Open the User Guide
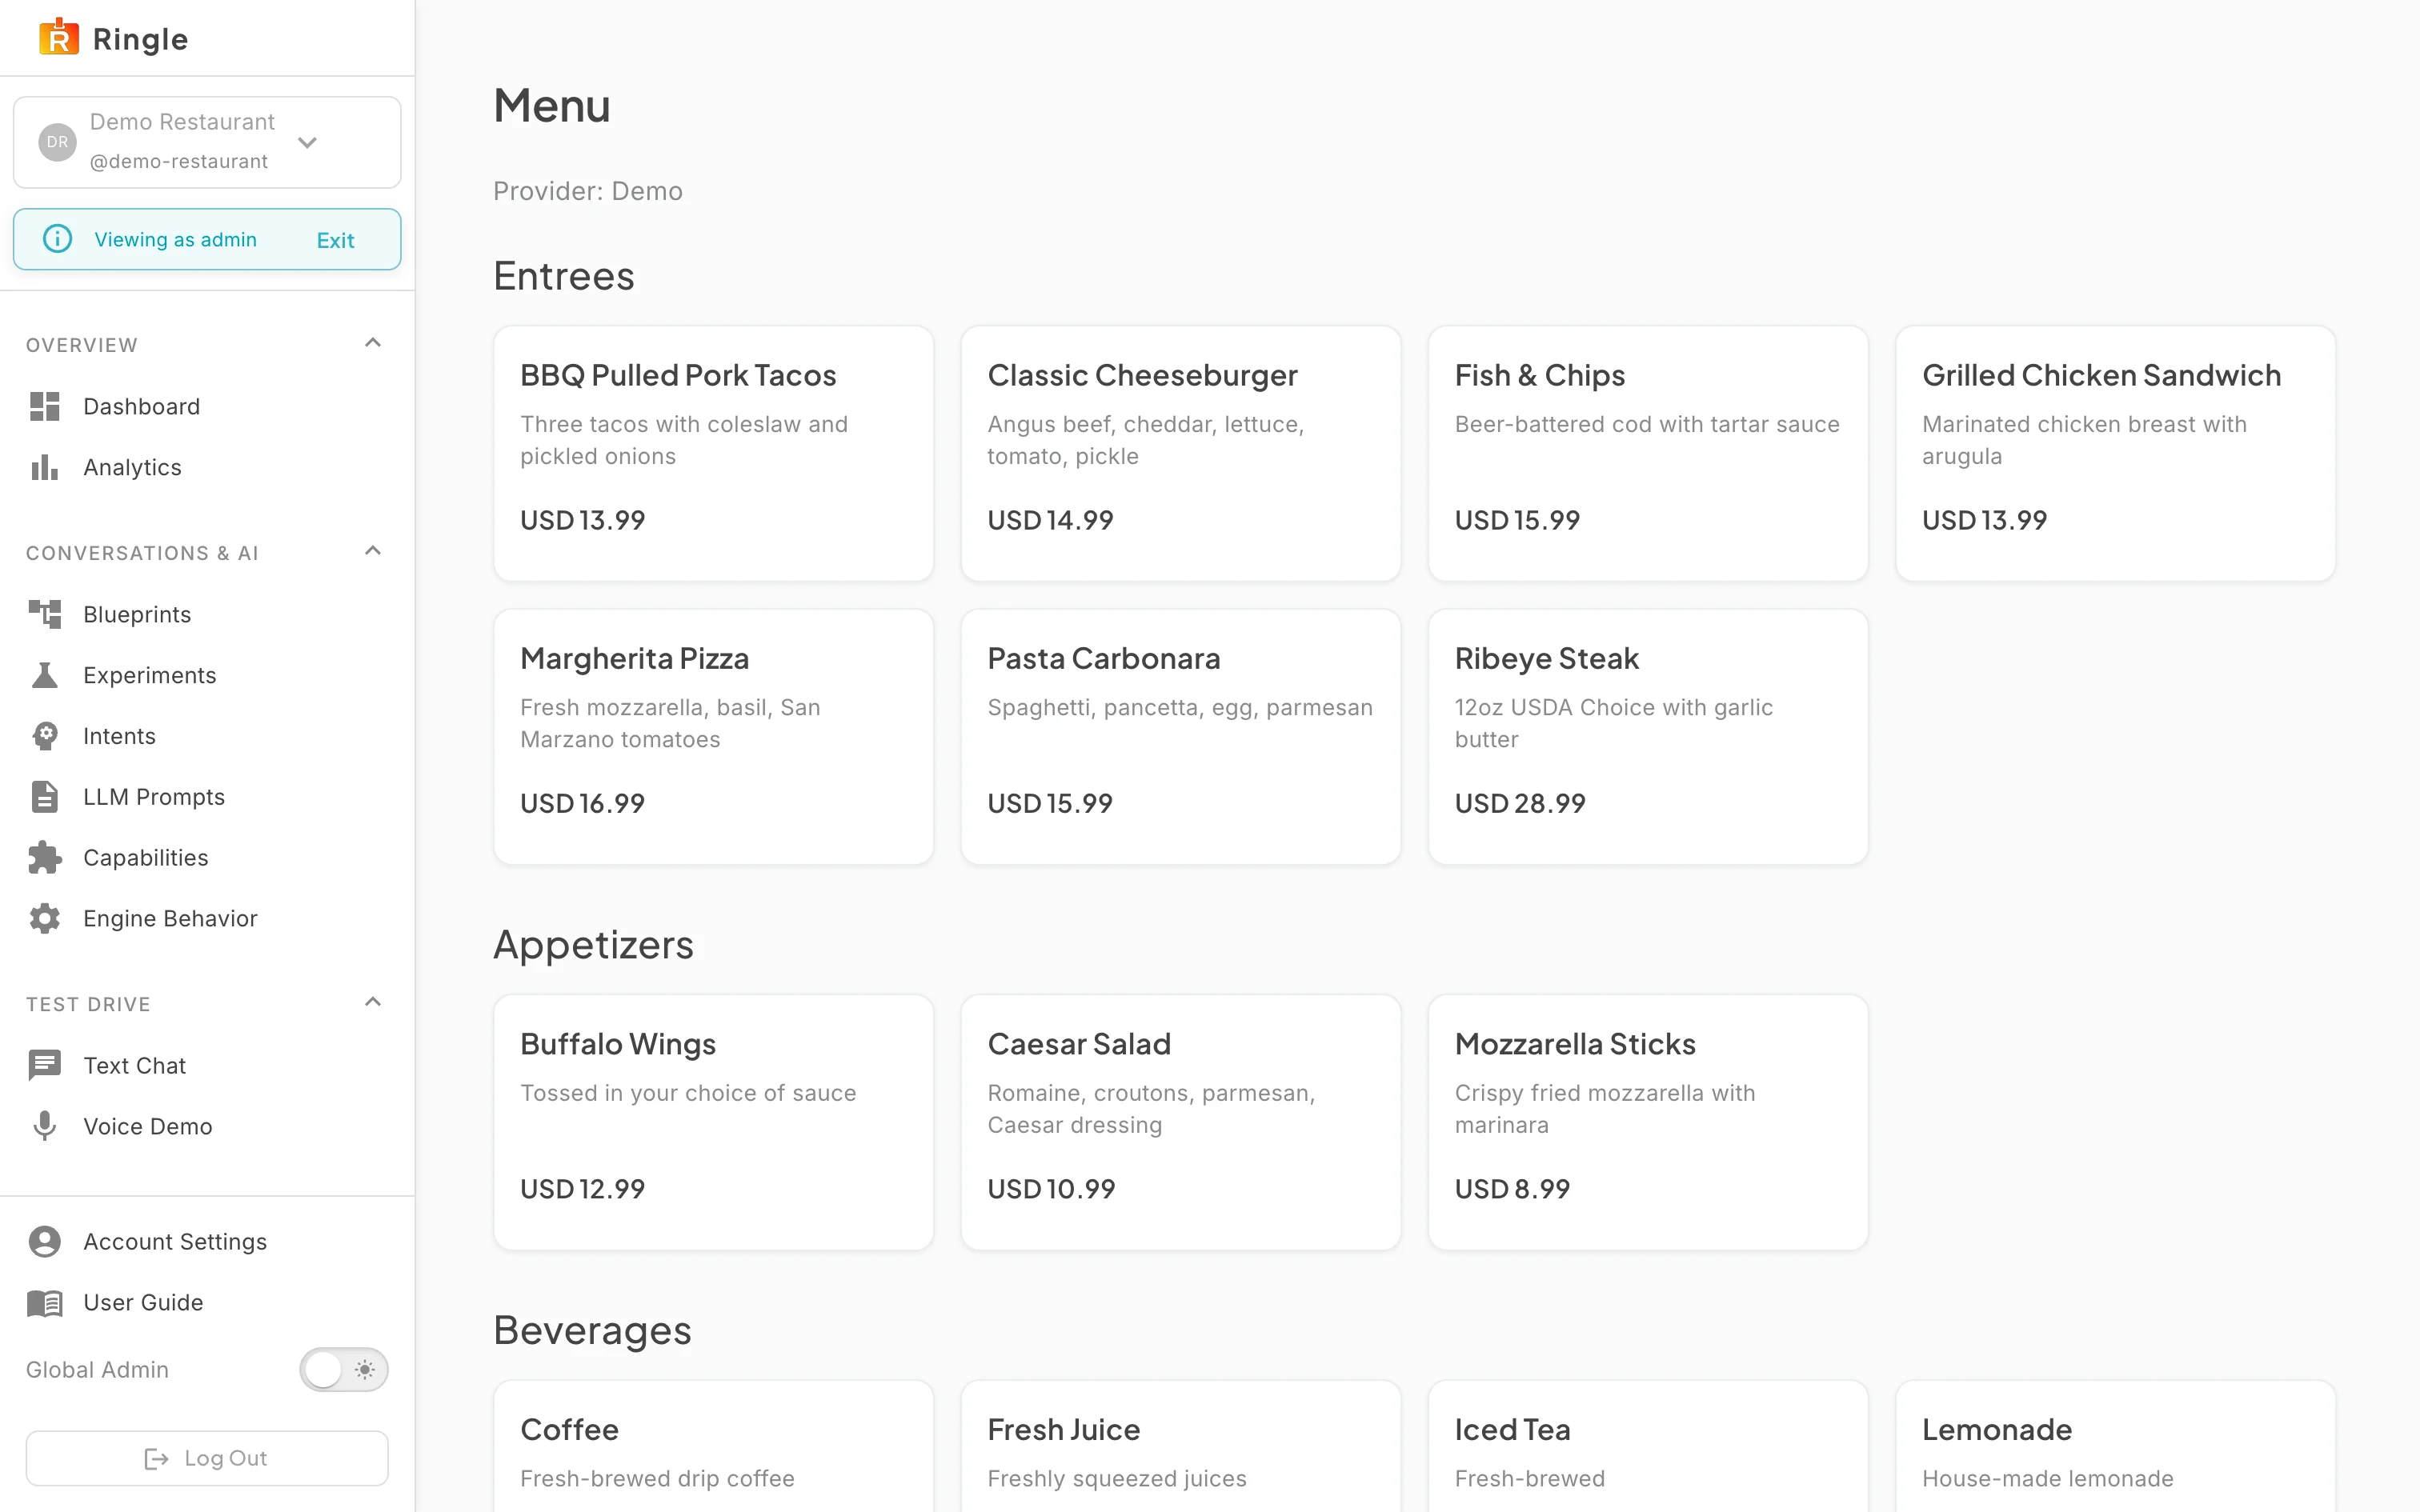Viewport: 2420px width, 1512px height. (207, 1302)
